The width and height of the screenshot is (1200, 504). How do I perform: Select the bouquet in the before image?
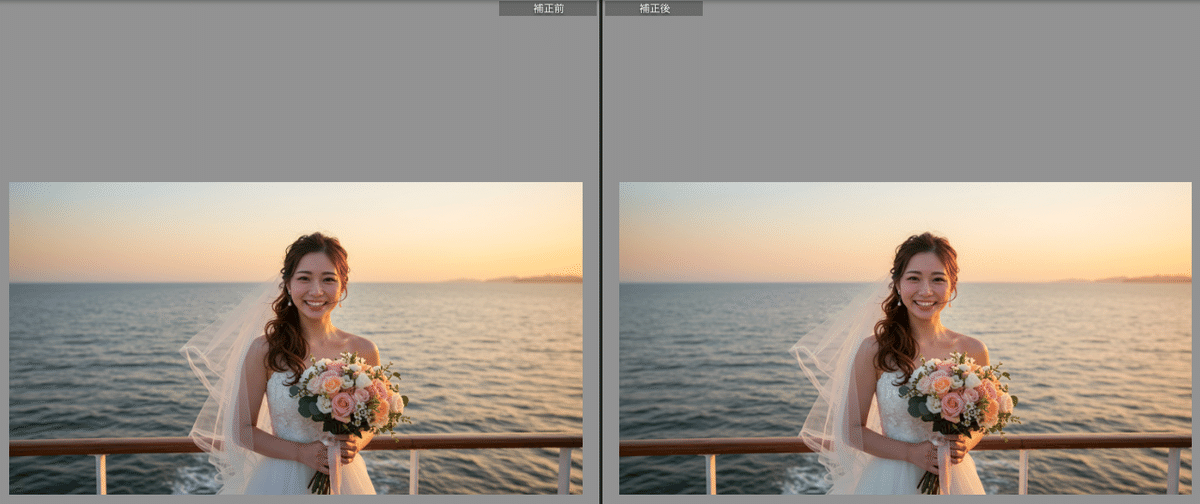[349, 393]
